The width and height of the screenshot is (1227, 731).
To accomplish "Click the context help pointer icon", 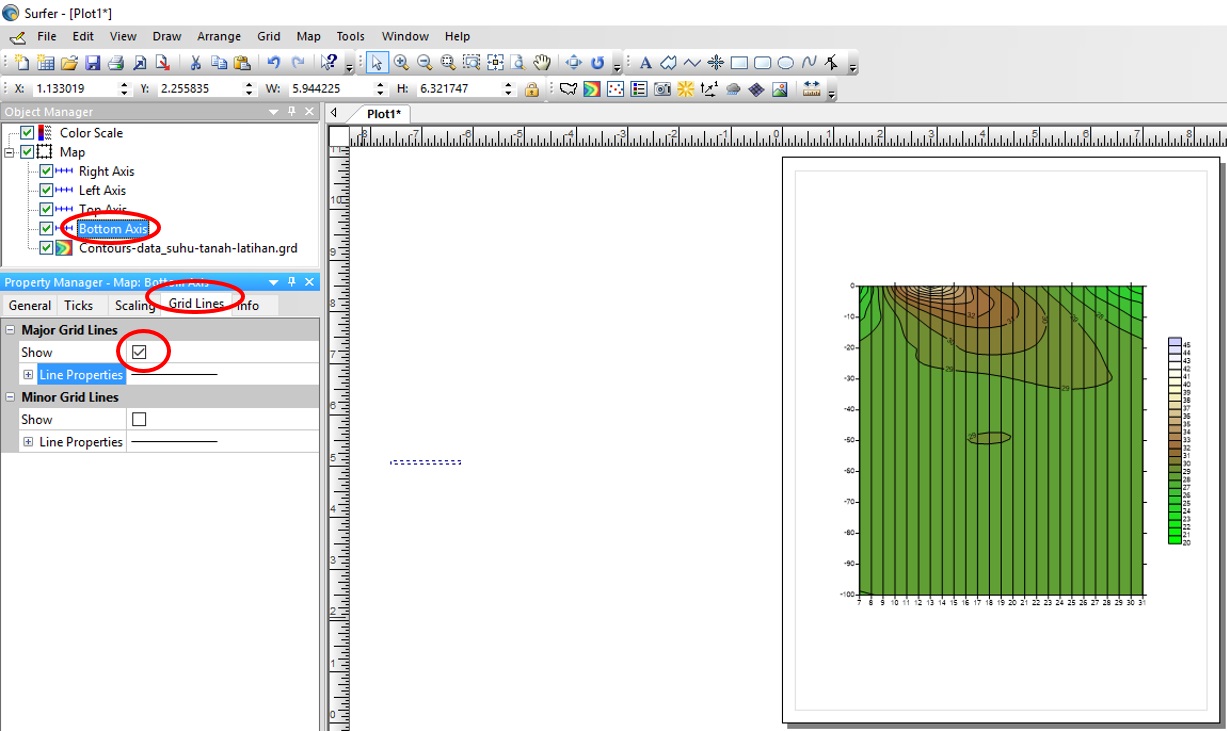I will (330, 63).
